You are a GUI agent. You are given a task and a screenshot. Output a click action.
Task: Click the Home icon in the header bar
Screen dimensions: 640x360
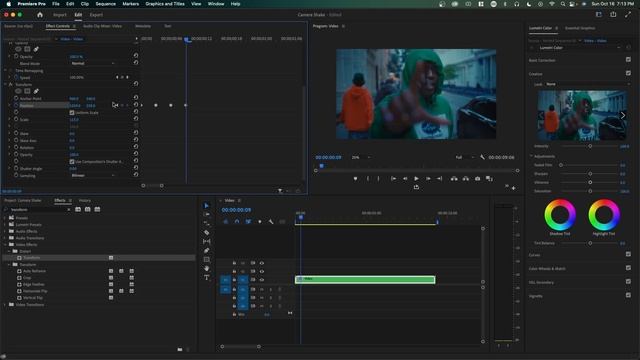(x=40, y=15)
